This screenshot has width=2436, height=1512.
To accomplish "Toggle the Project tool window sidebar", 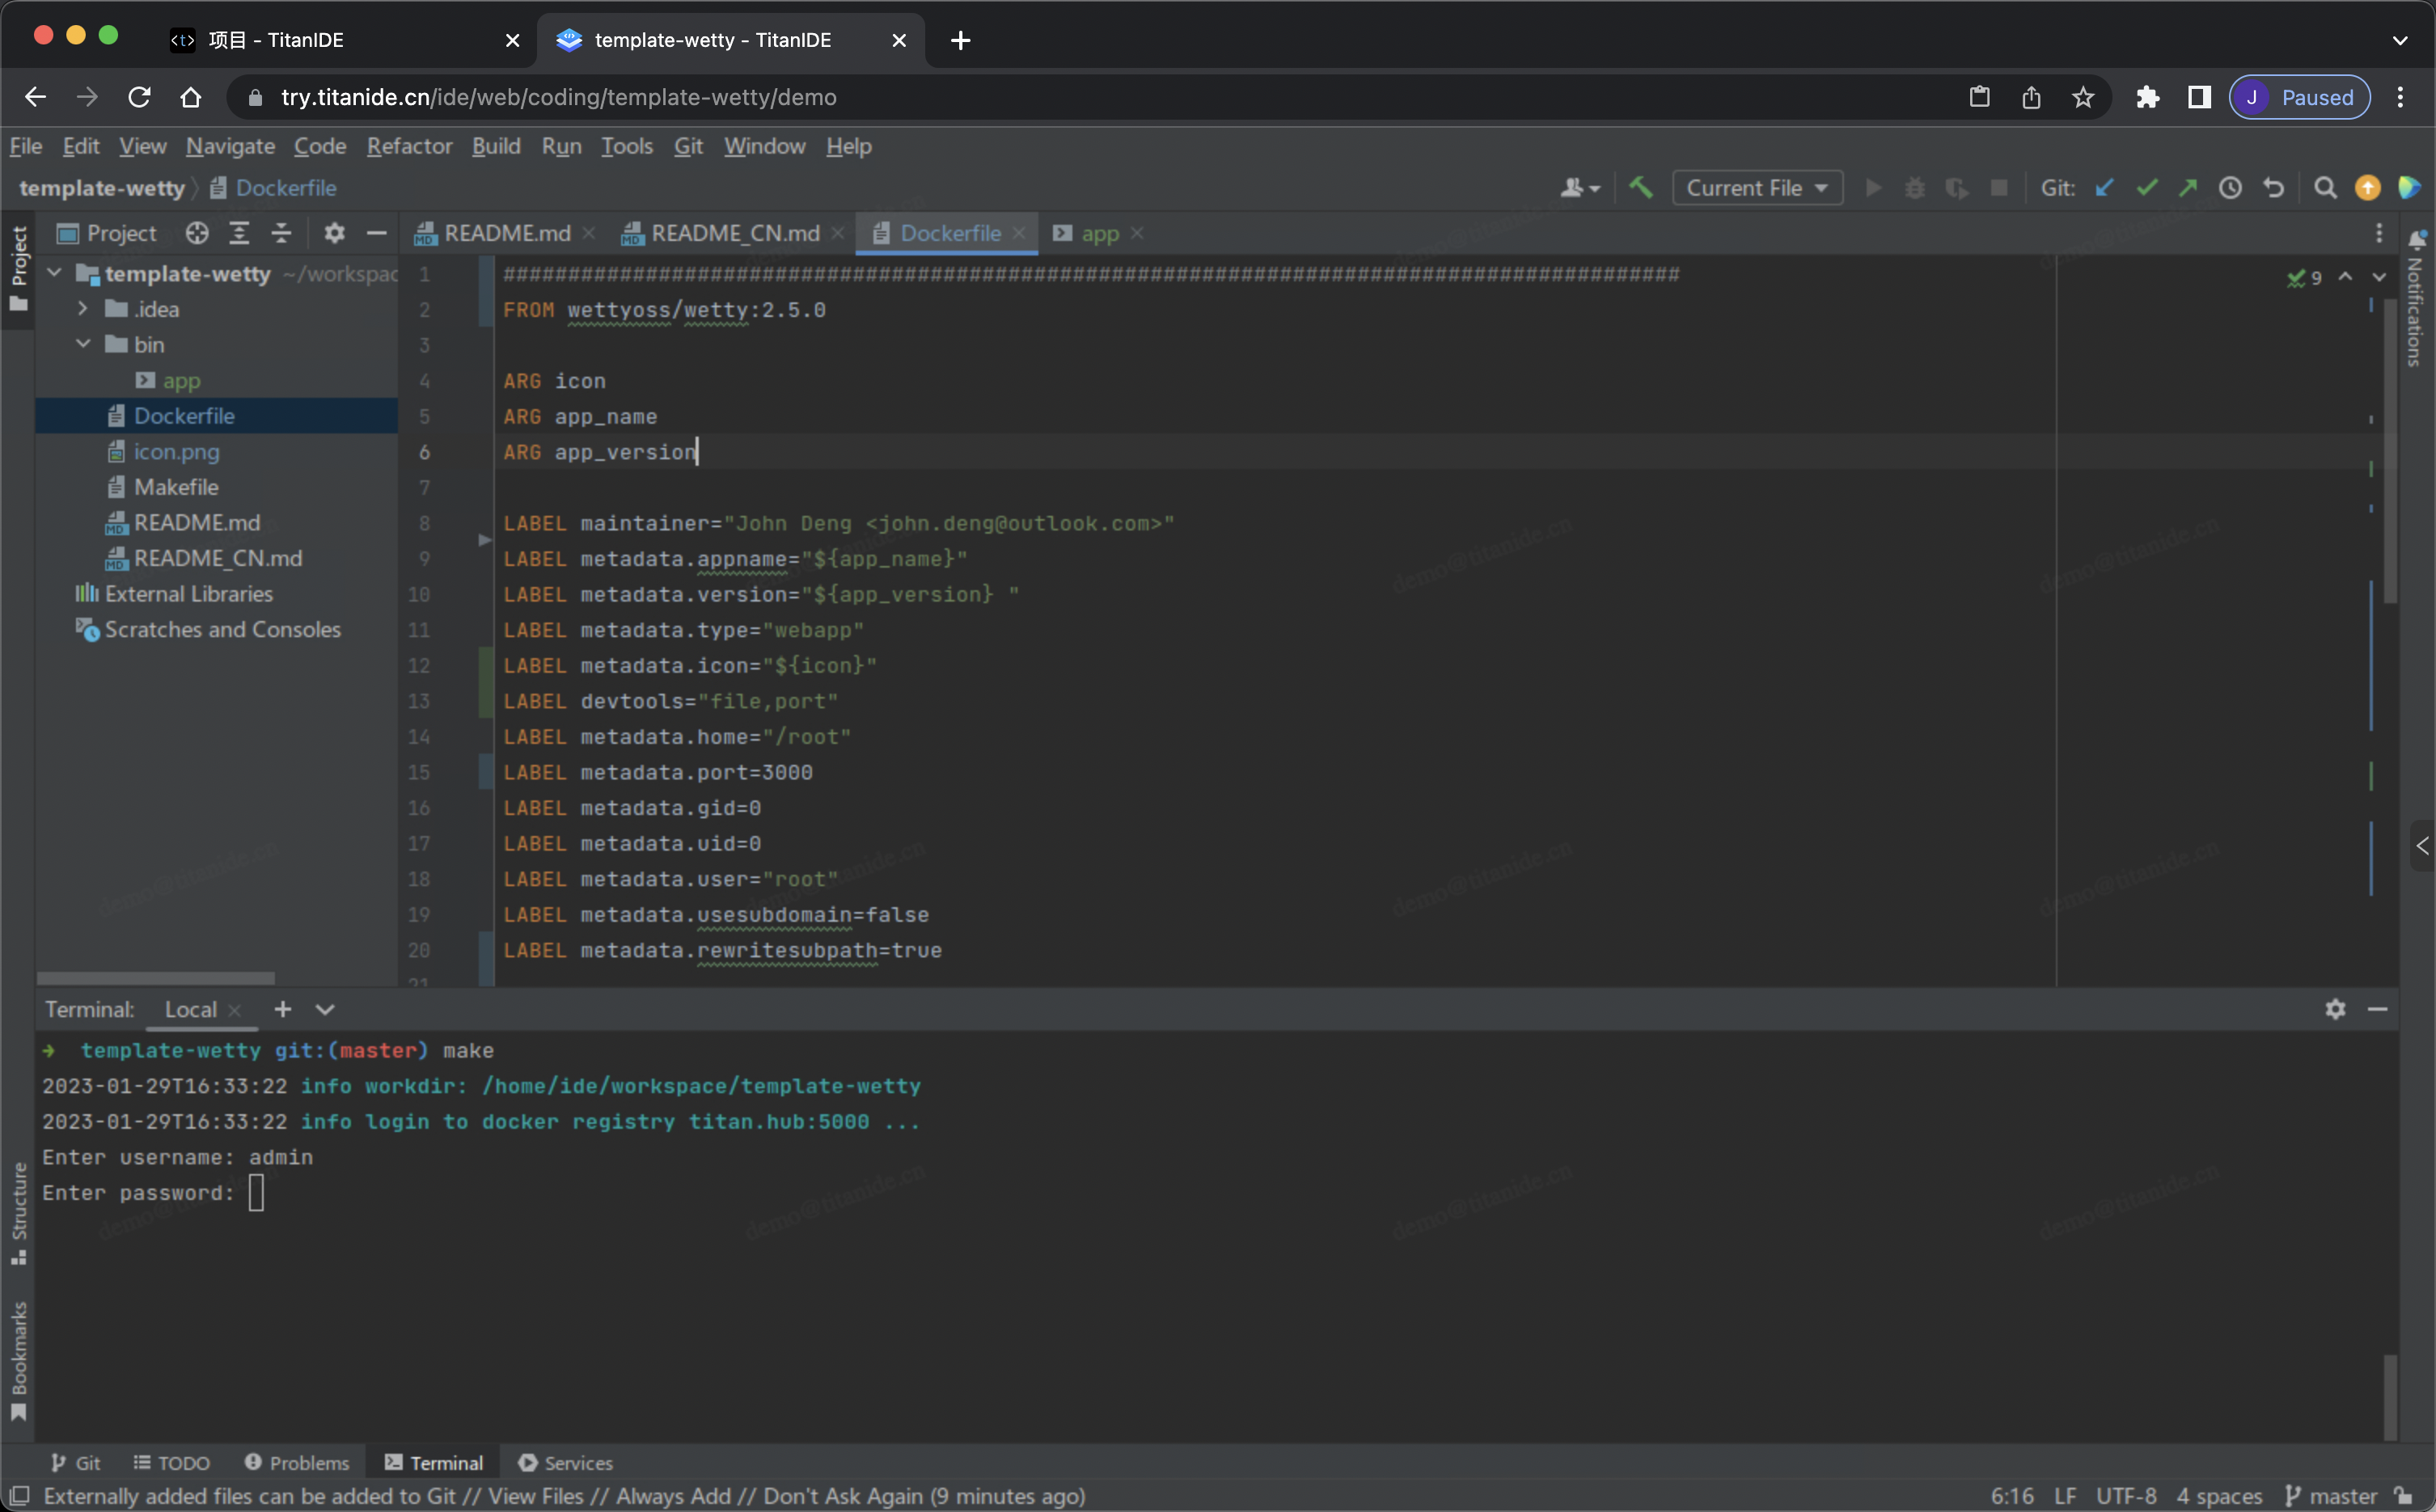I will point(18,268).
